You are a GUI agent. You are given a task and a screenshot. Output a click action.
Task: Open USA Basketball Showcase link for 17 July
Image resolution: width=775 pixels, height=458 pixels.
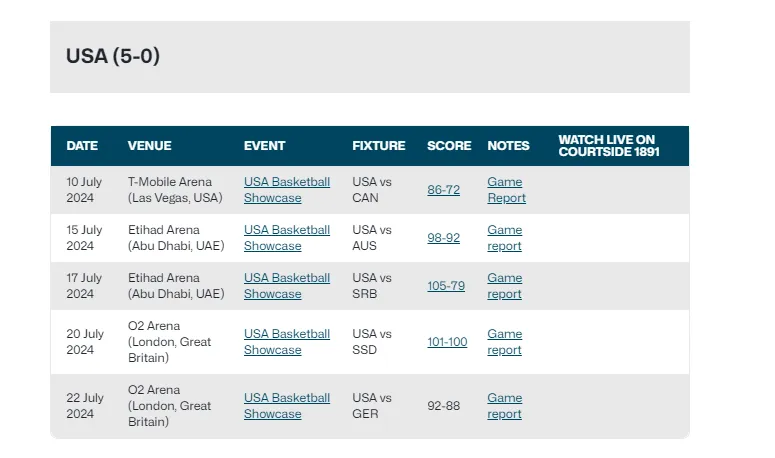[287, 286]
